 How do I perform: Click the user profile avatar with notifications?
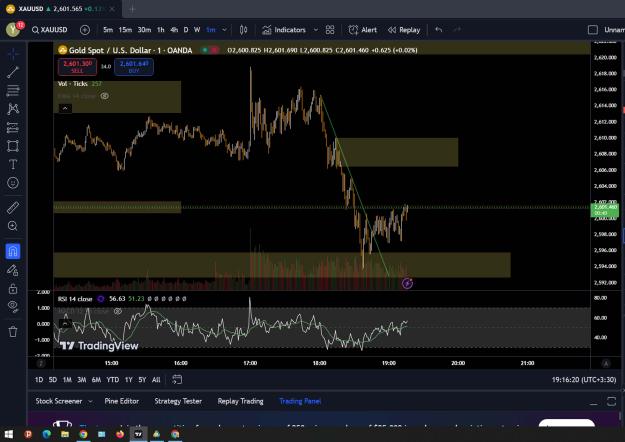(x=14, y=29)
